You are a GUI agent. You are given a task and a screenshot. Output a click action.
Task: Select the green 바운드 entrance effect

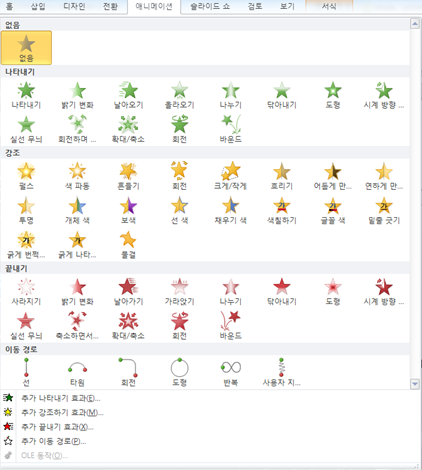(x=230, y=129)
